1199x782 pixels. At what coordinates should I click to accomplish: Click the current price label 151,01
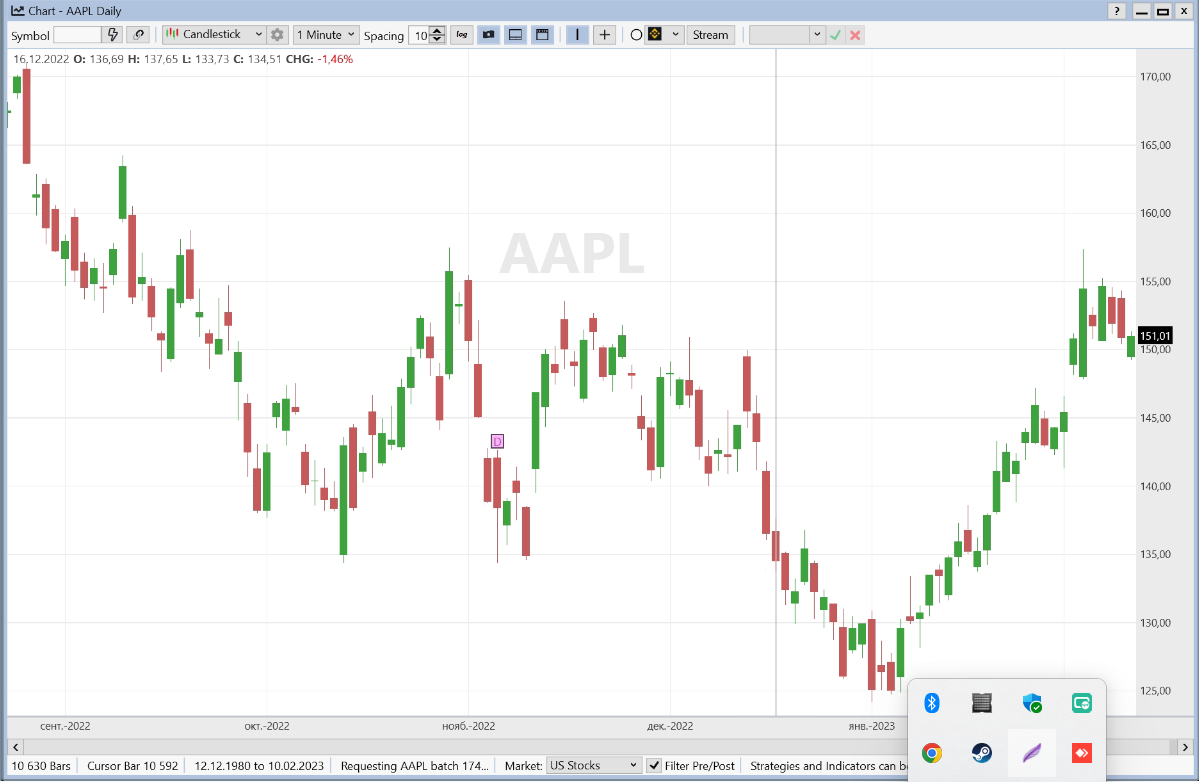pyautogui.click(x=1155, y=336)
